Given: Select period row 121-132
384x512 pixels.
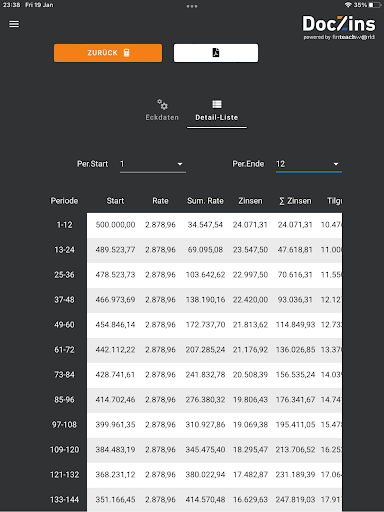Looking at the screenshot, I should [x=64, y=475].
